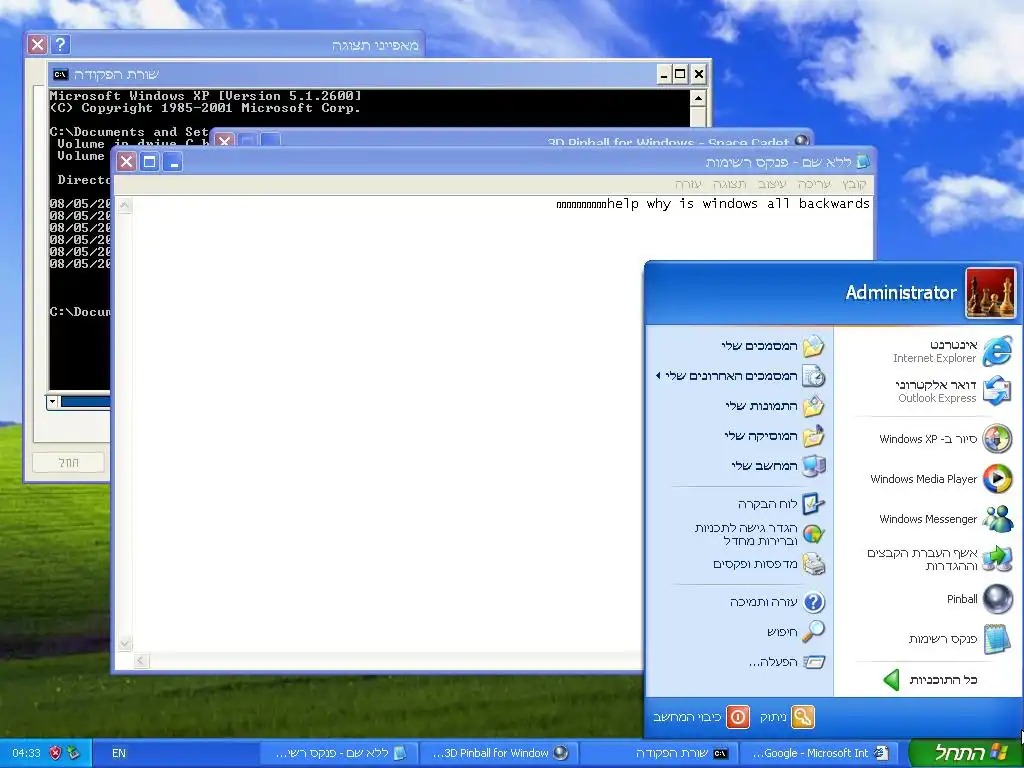The image size is (1024, 768).
Task: Launch Outlook Express email icon
Action: coord(997,391)
